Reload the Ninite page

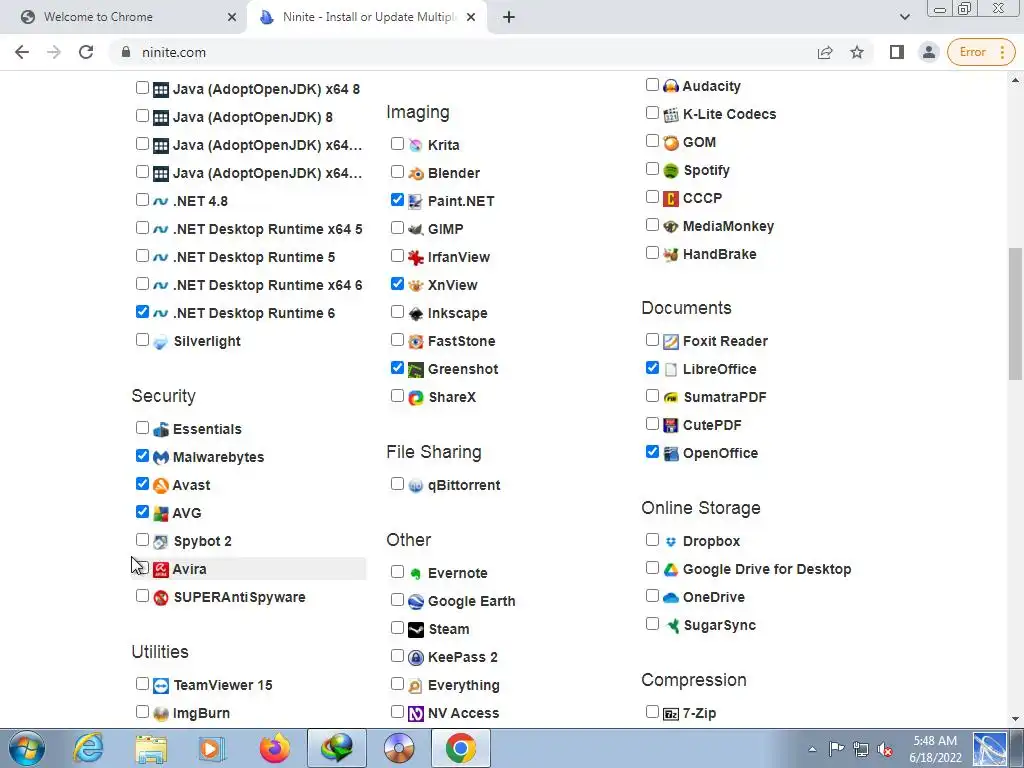pos(86,52)
